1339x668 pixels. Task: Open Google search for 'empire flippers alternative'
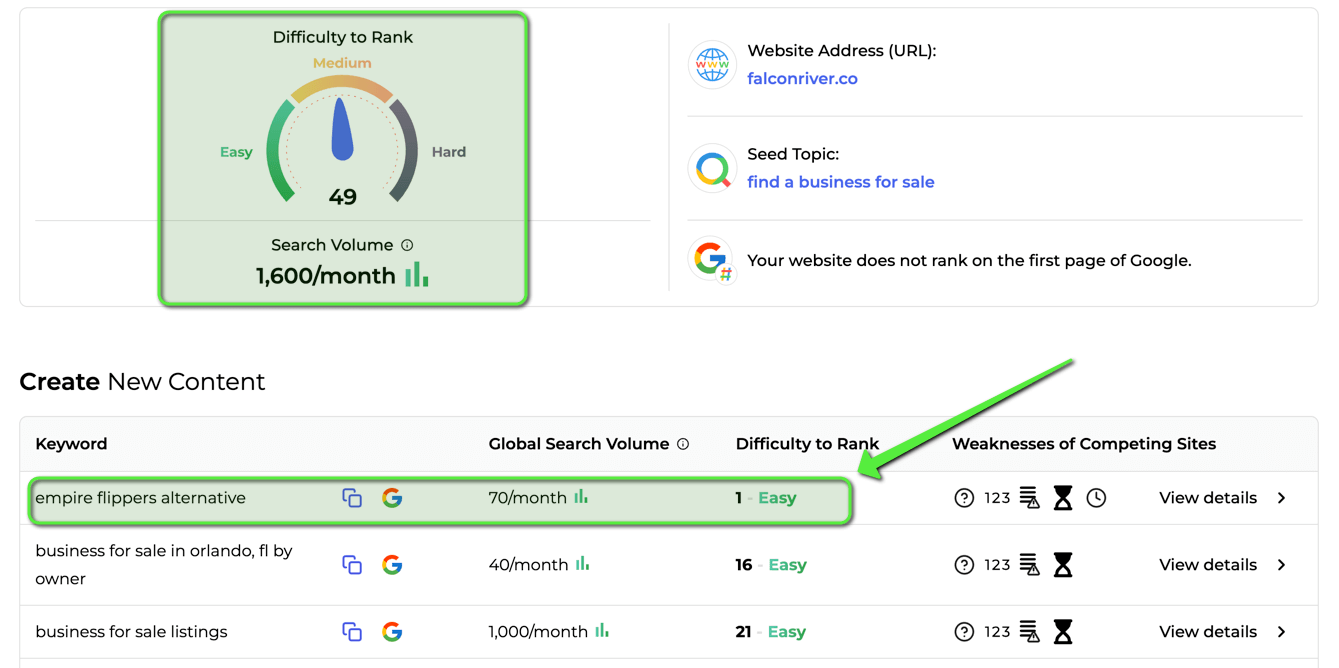pos(392,498)
